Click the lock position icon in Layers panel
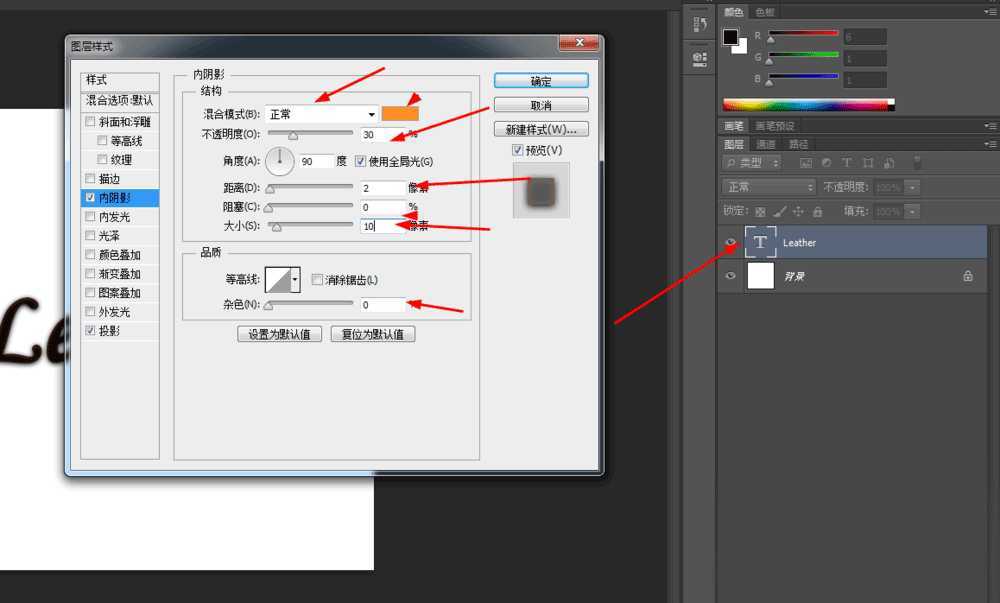 (798, 211)
